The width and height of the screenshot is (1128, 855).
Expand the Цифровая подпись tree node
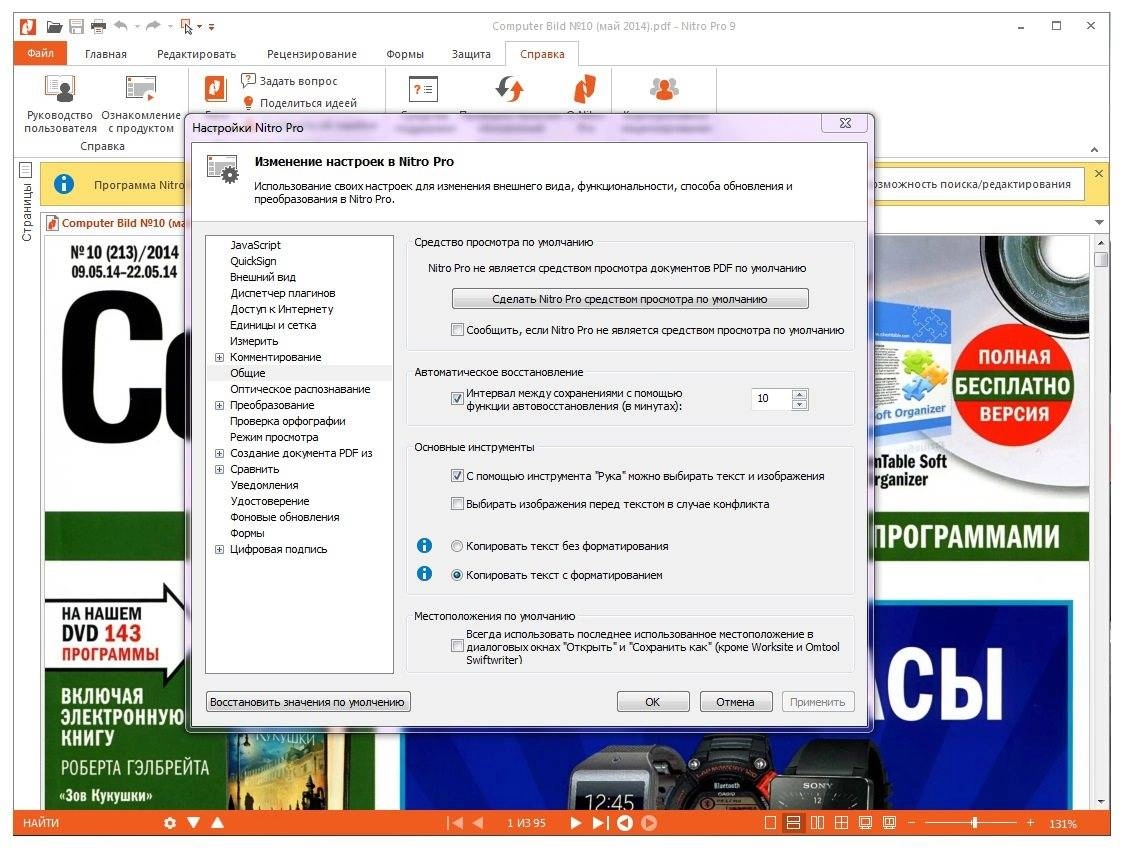(219, 549)
